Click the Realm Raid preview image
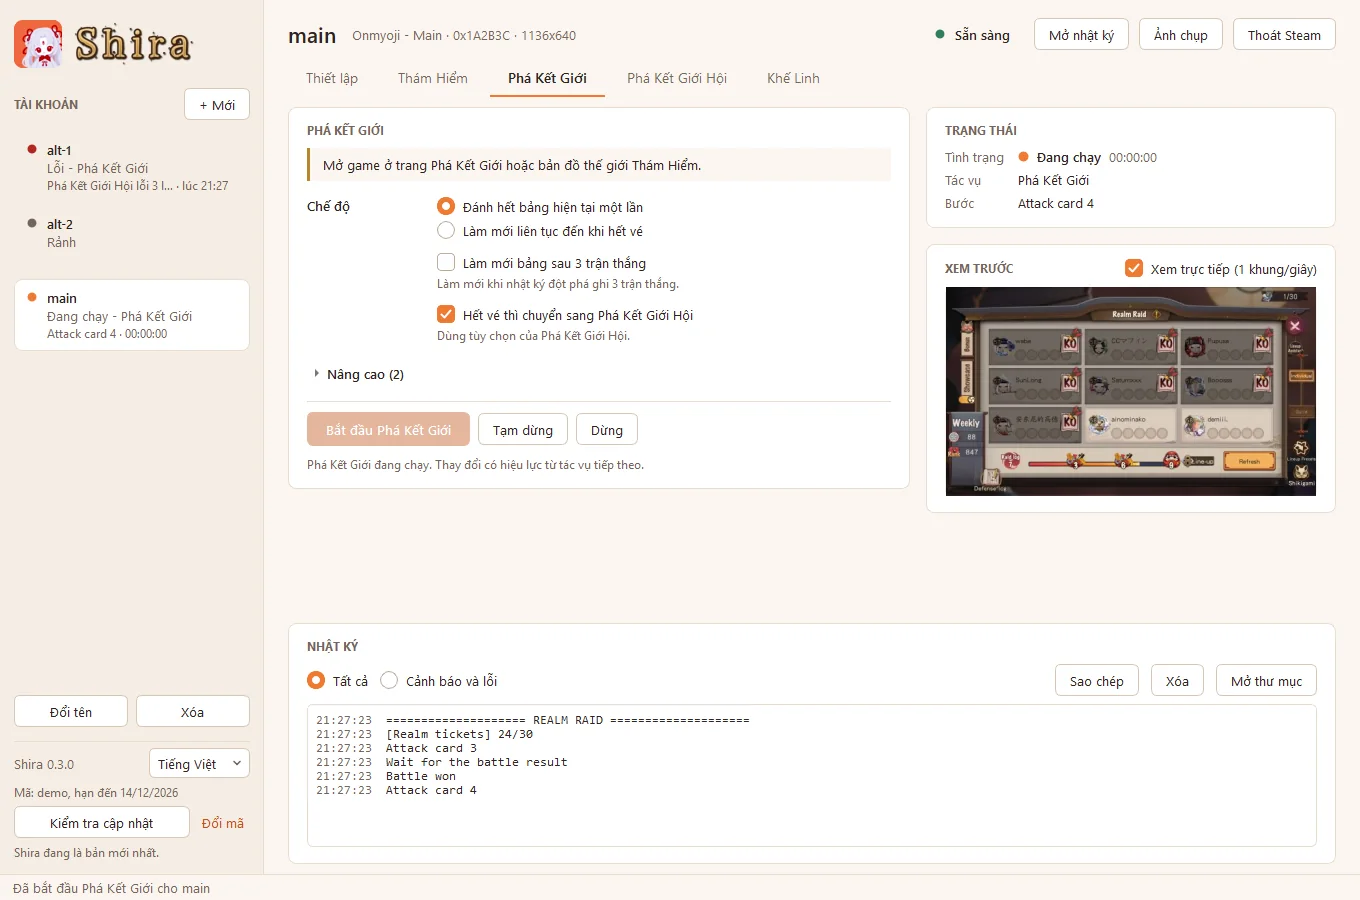Viewport: 1360px width, 900px height. coord(1131,391)
